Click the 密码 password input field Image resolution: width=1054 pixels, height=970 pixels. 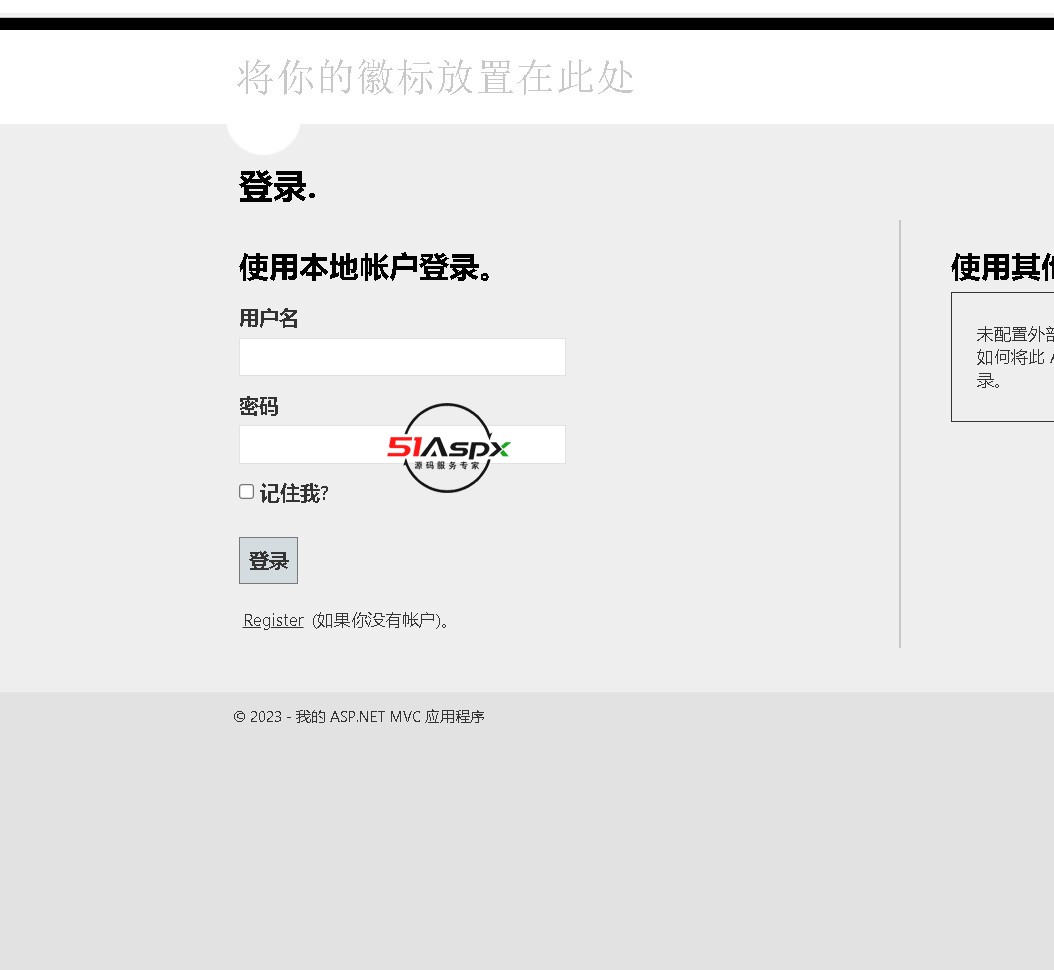pyautogui.click(x=310, y=445)
